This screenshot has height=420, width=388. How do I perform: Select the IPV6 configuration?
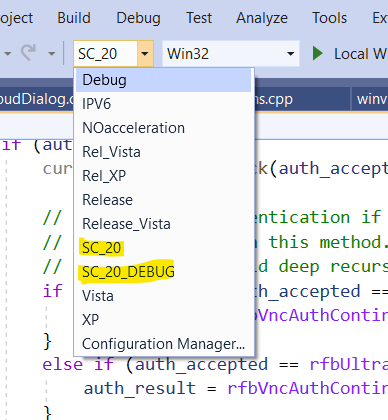pyautogui.click(x=163, y=104)
